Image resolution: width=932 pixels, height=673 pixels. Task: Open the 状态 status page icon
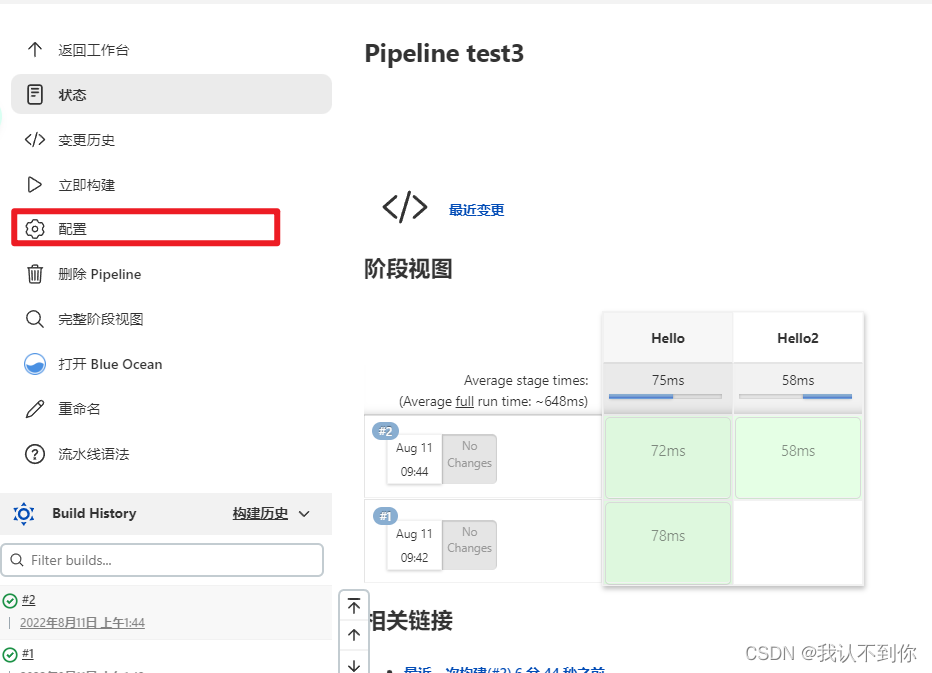(x=35, y=95)
